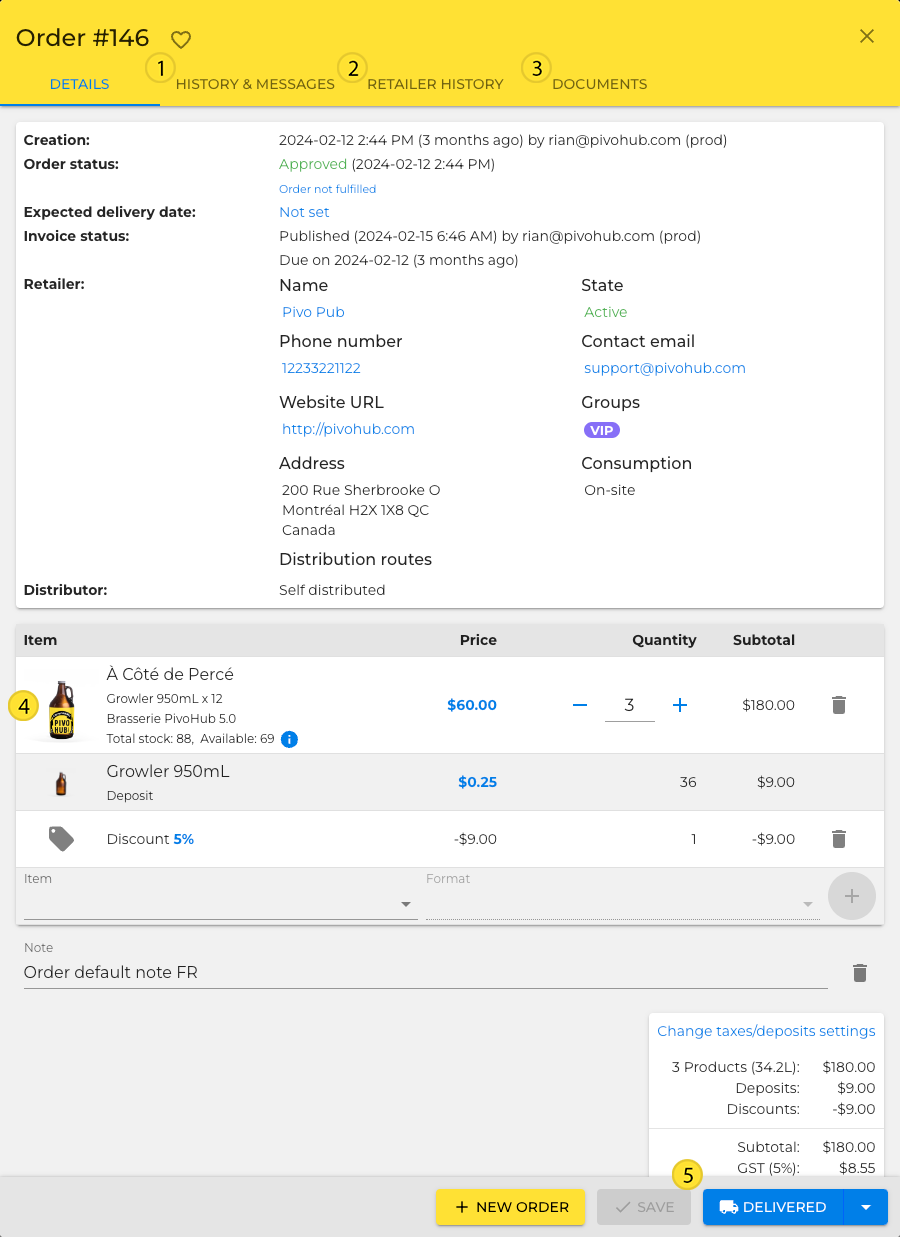900x1237 pixels.
Task: Edit the quantity field showing 3
Action: pos(629,705)
